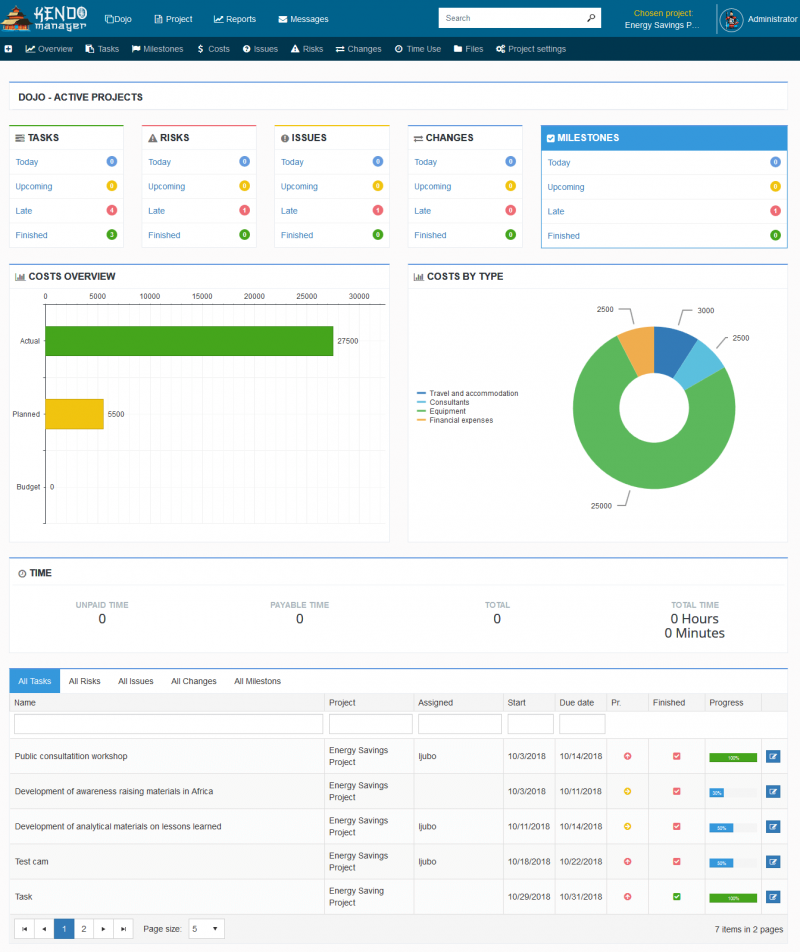Click the green Actual bar in Costs Overview

click(189, 341)
